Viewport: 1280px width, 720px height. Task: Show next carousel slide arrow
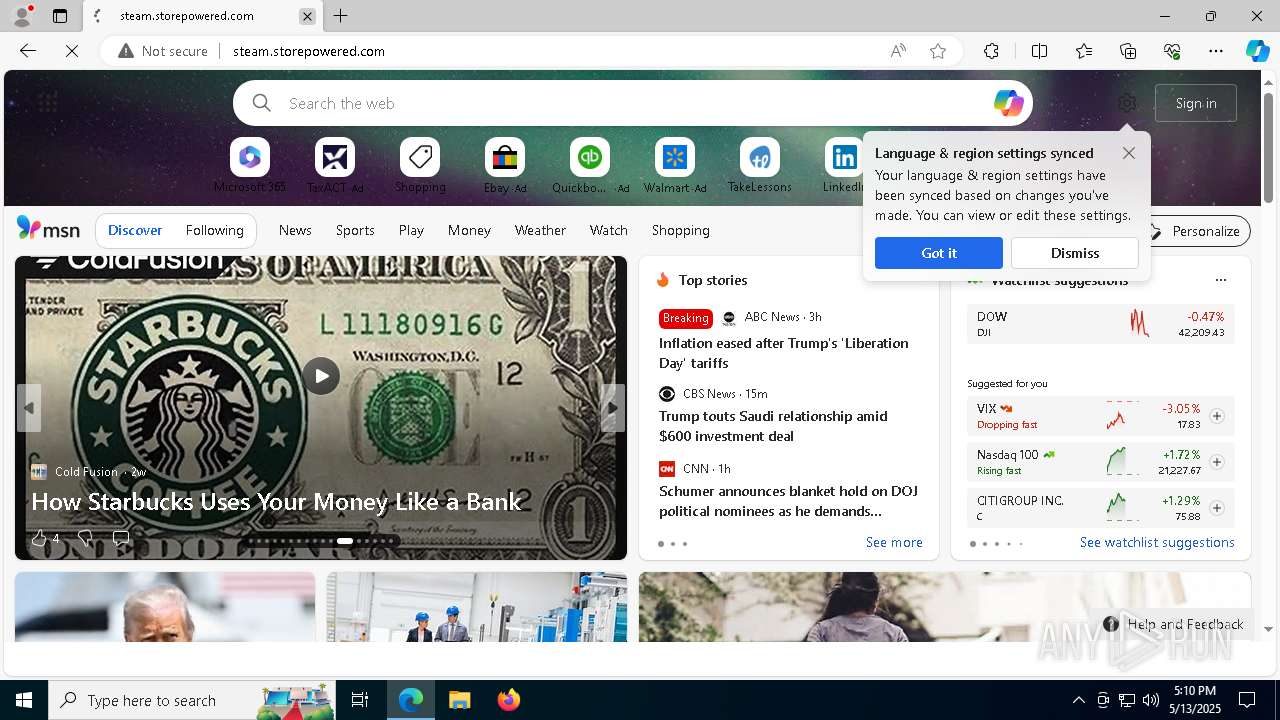pyautogui.click(x=613, y=408)
